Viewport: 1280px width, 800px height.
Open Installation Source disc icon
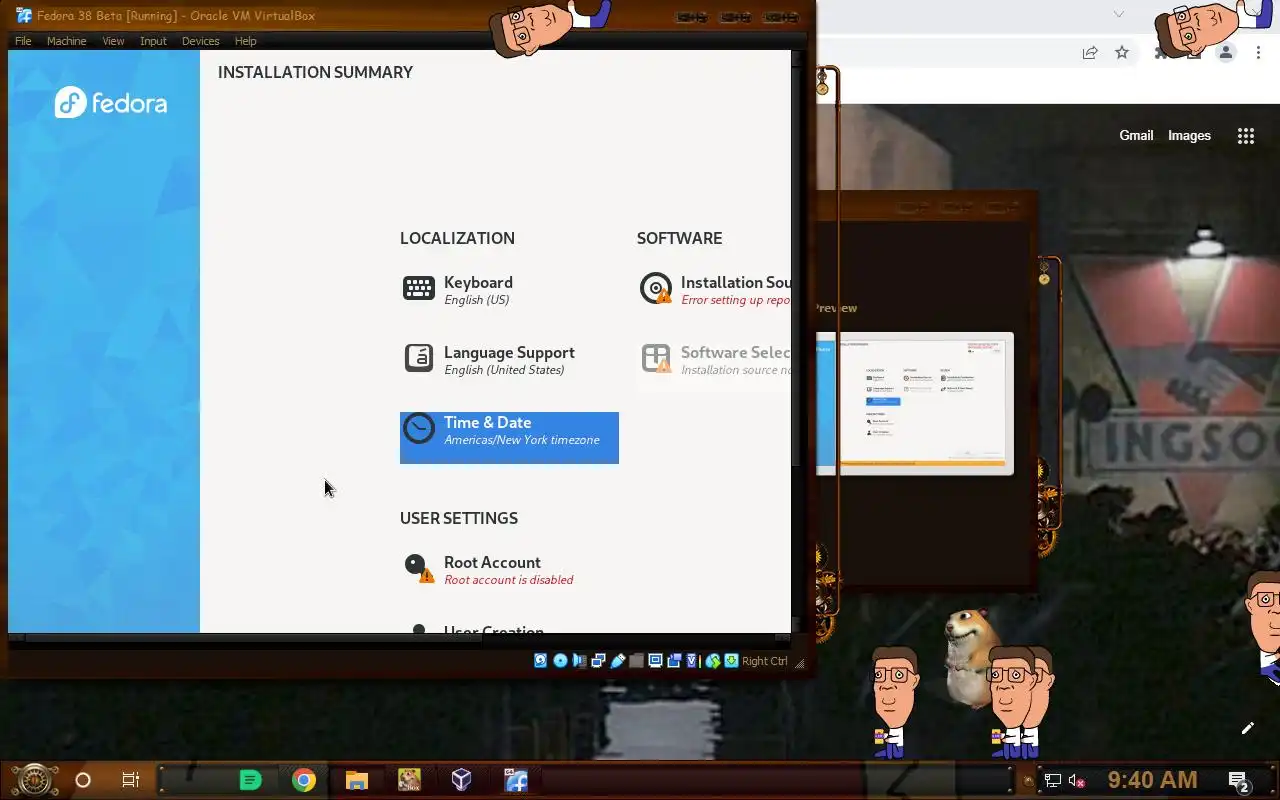[x=656, y=288]
